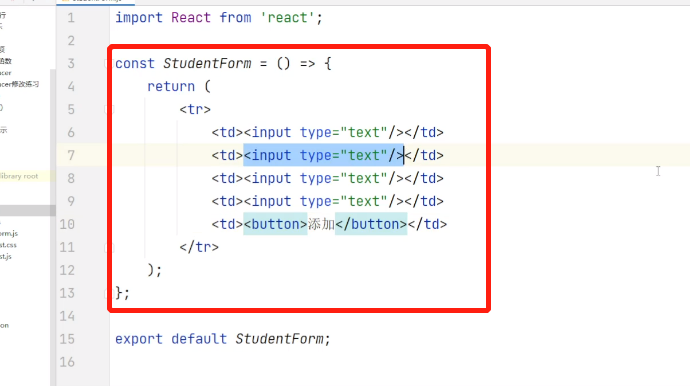Open the file ending in 'st.css' in project tree
The width and height of the screenshot is (690, 386).
coord(8,245)
